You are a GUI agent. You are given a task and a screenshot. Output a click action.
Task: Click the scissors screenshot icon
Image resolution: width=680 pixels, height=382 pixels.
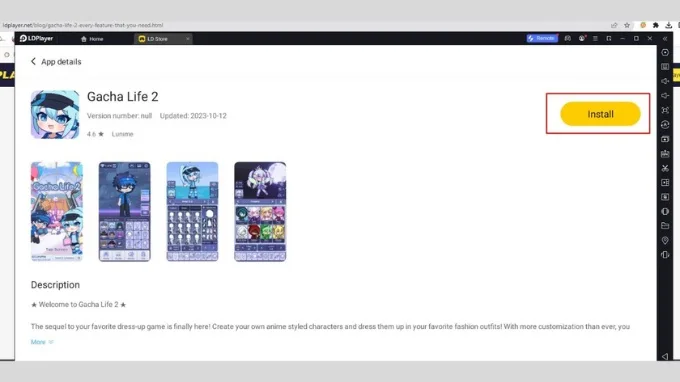pos(665,168)
